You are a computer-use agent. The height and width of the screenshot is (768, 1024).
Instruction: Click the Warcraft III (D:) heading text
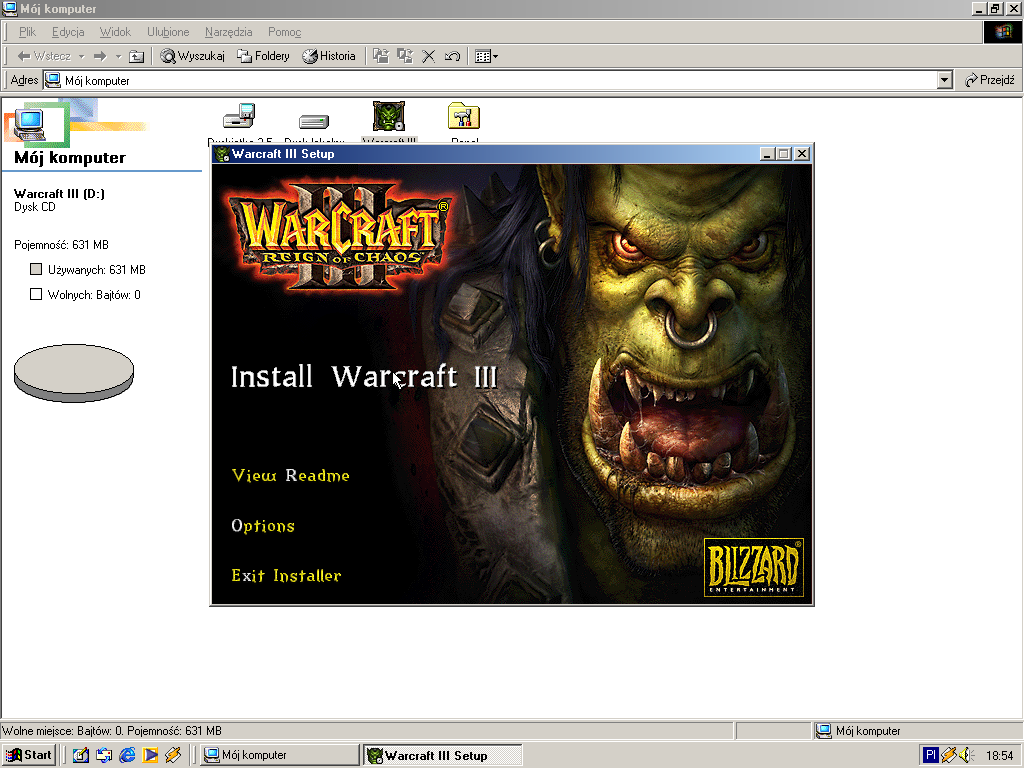click(59, 193)
